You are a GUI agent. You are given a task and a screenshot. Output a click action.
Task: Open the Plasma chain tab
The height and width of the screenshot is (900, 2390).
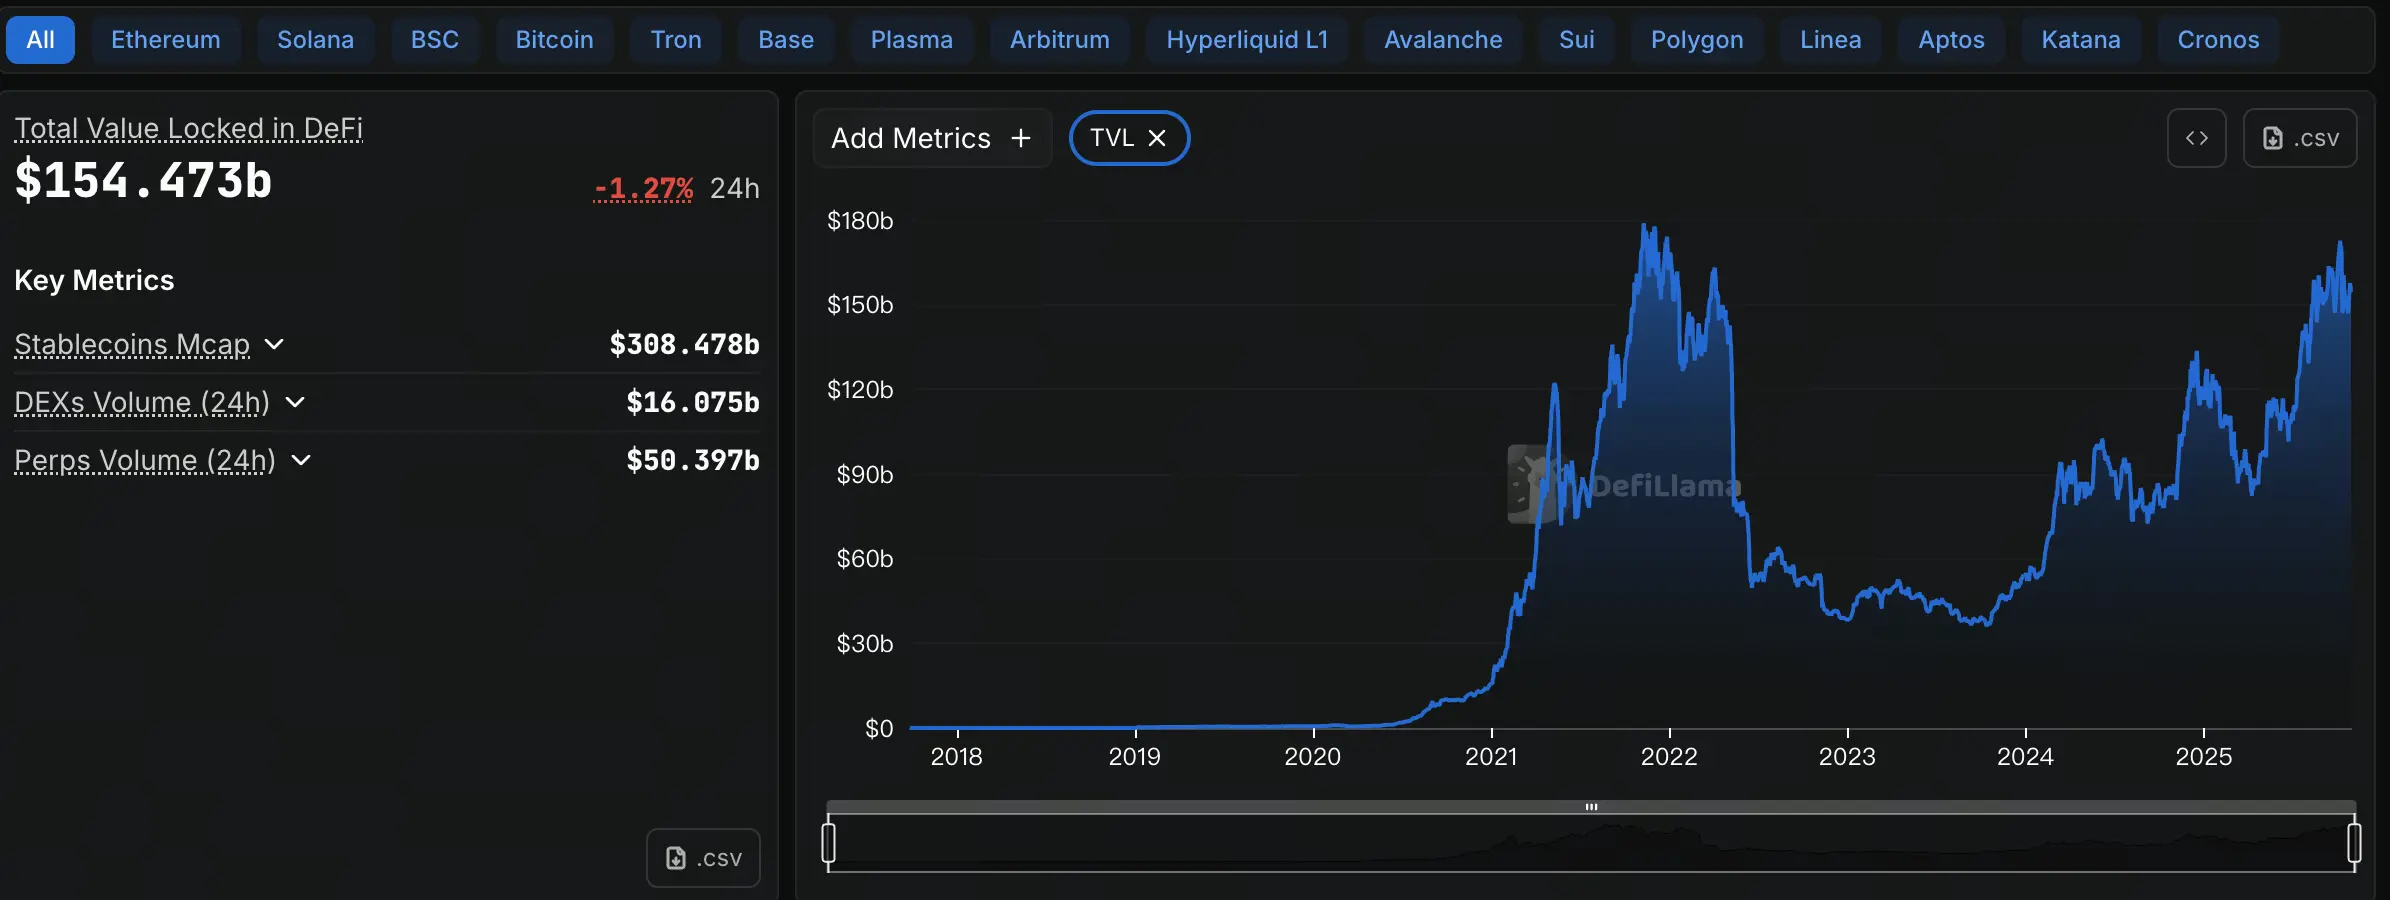(x=912, y=40)
